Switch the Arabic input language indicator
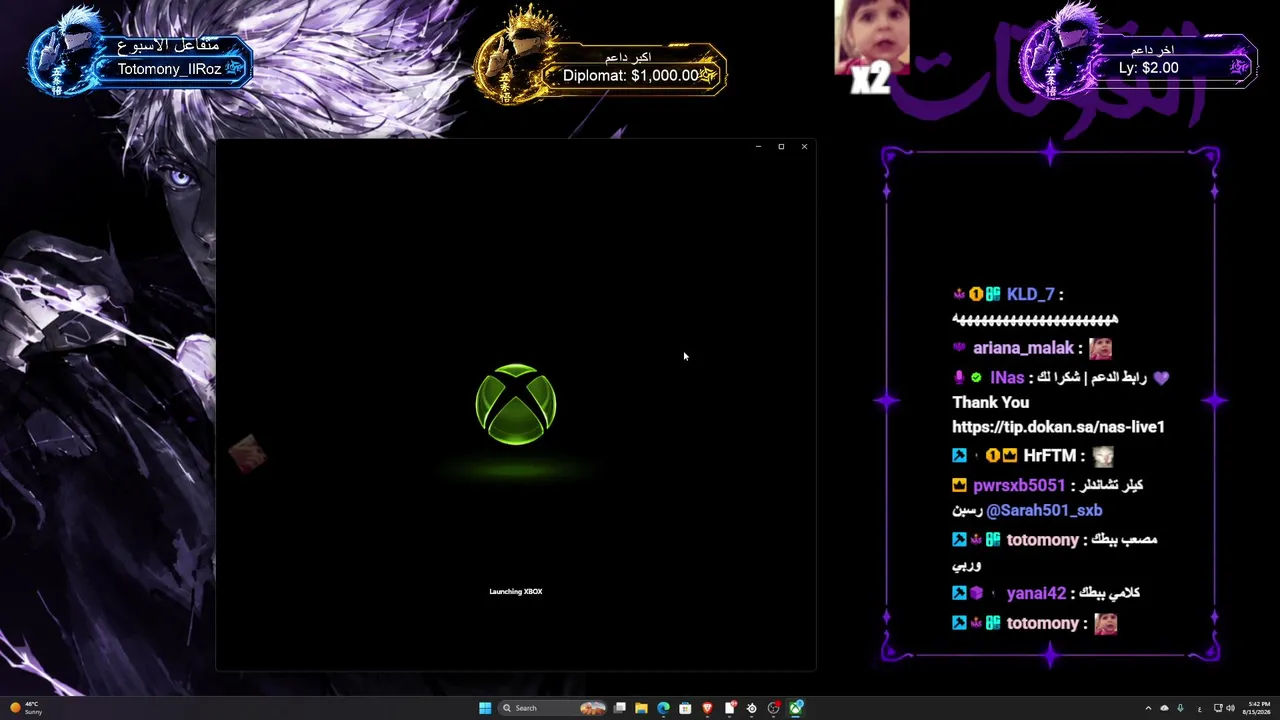1280x720 pixels. [x=1200, y=708]
